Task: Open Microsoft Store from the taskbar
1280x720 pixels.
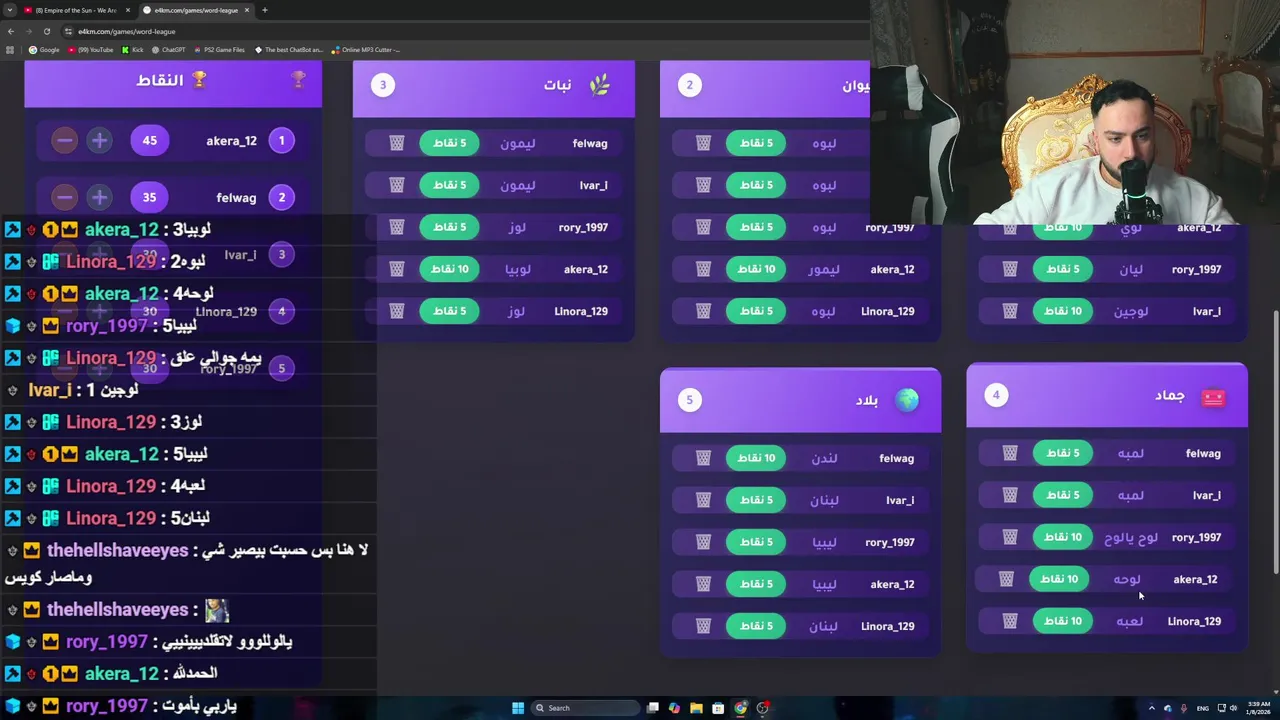Action: (x=718, y=708)
